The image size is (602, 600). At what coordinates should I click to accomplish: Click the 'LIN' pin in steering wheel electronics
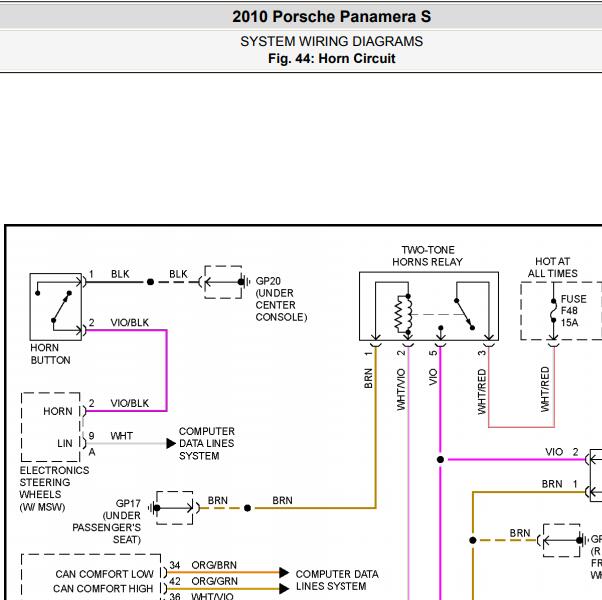coord(64,443)
